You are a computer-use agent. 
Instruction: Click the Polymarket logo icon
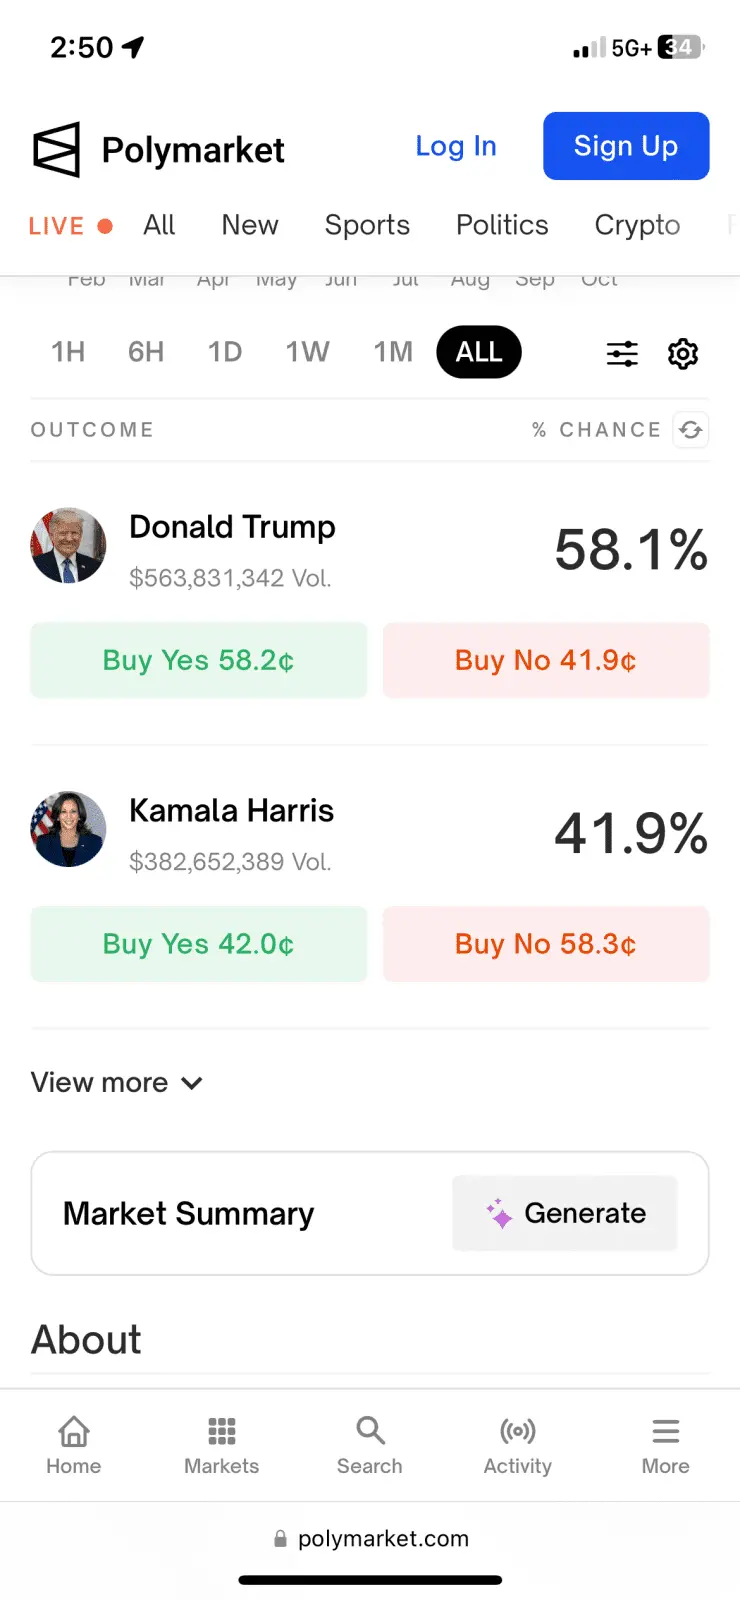coord(56,150)
